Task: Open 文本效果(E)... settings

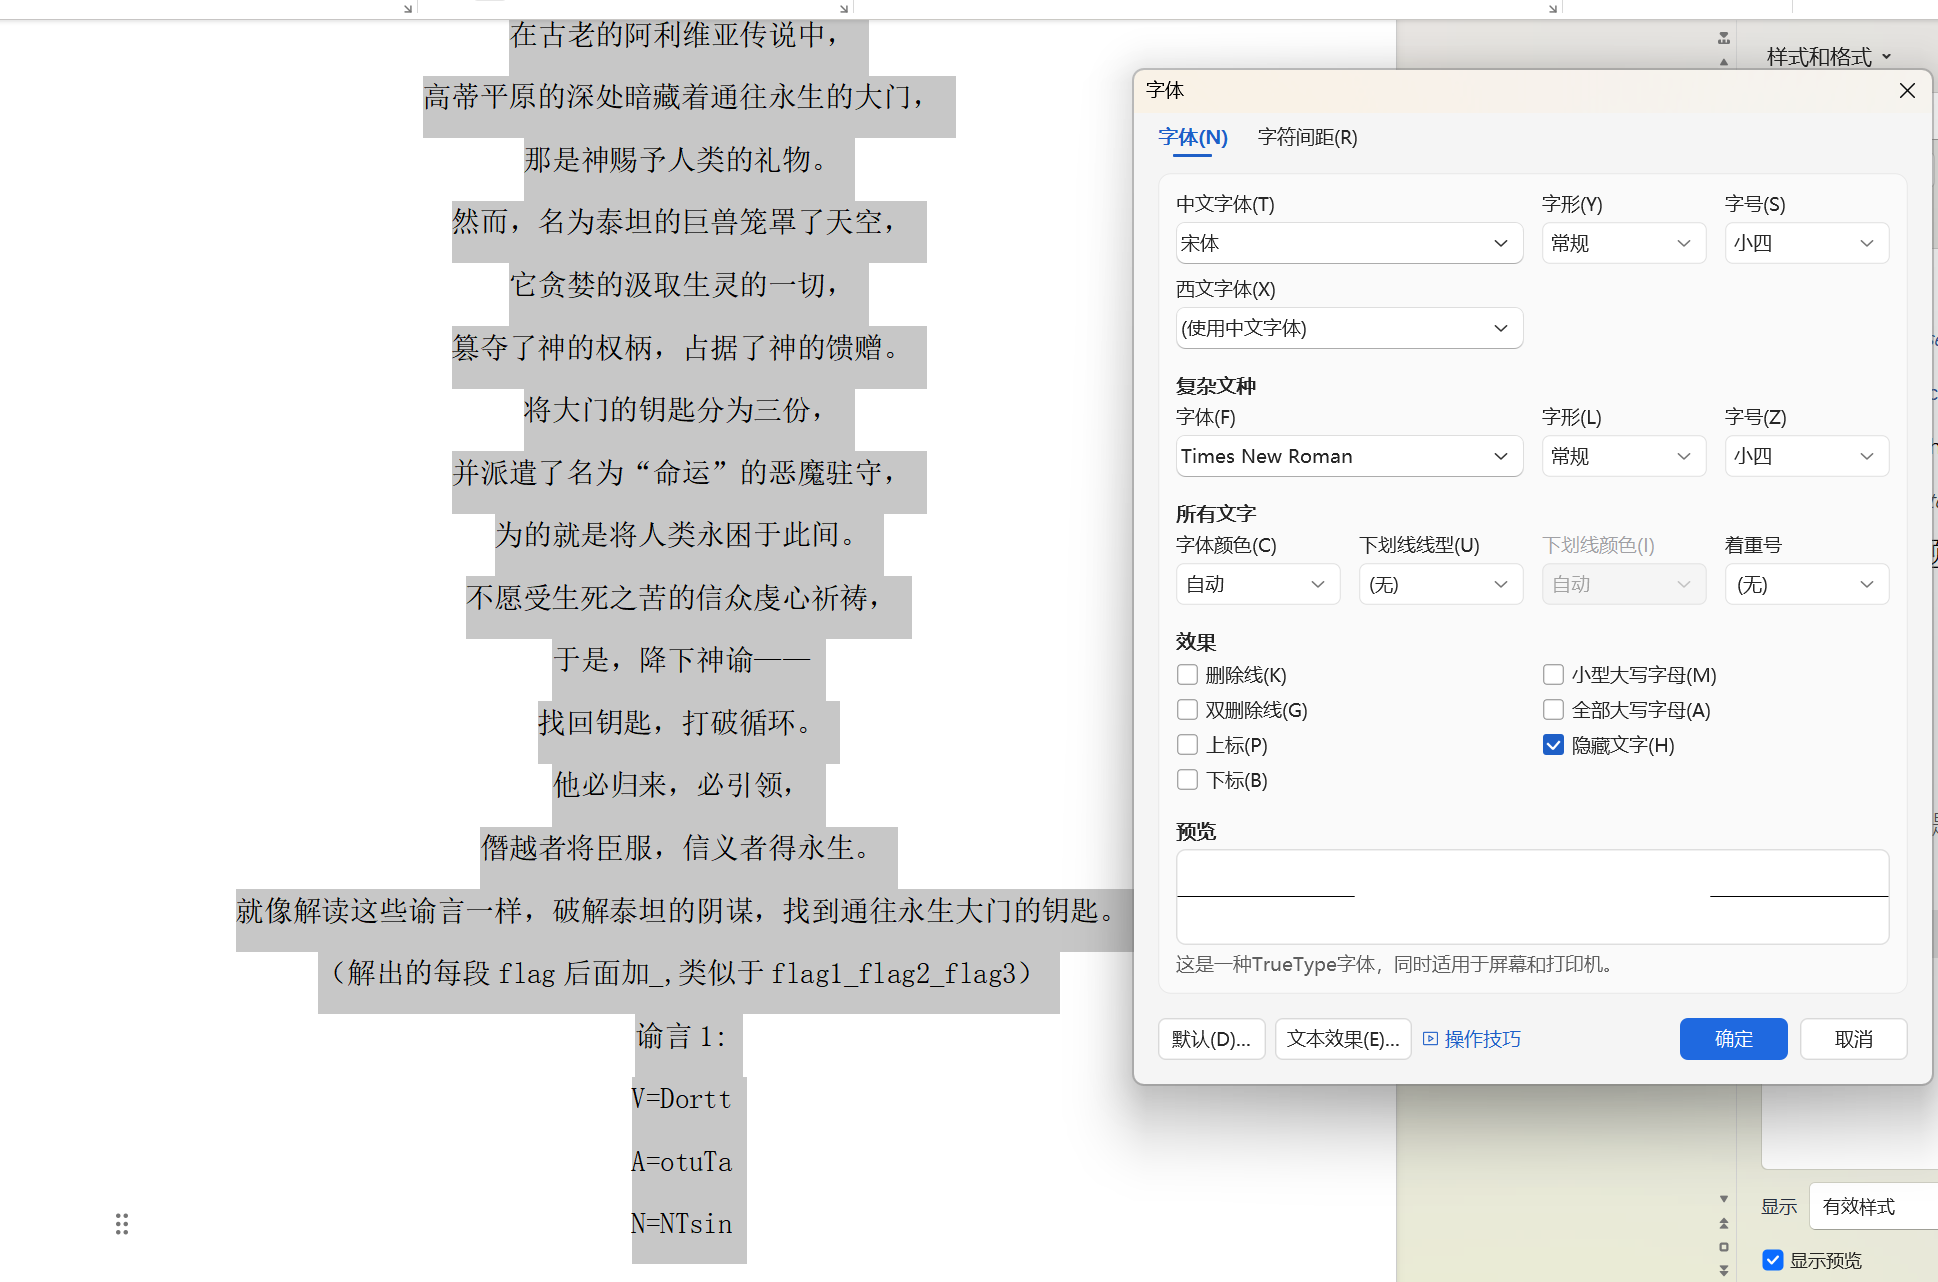Action: tap(1342, 1039)
